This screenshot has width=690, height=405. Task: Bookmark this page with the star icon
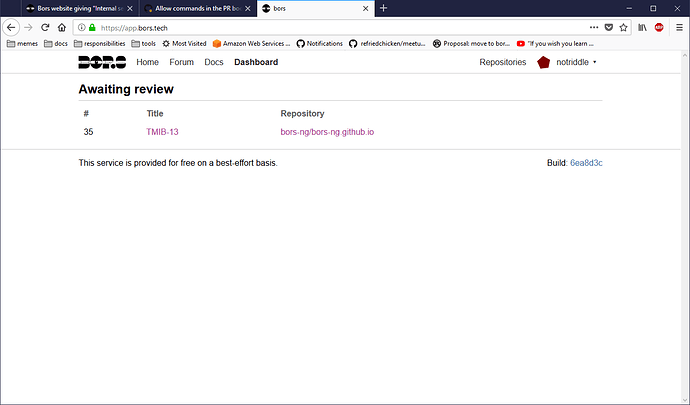point(623,27)
